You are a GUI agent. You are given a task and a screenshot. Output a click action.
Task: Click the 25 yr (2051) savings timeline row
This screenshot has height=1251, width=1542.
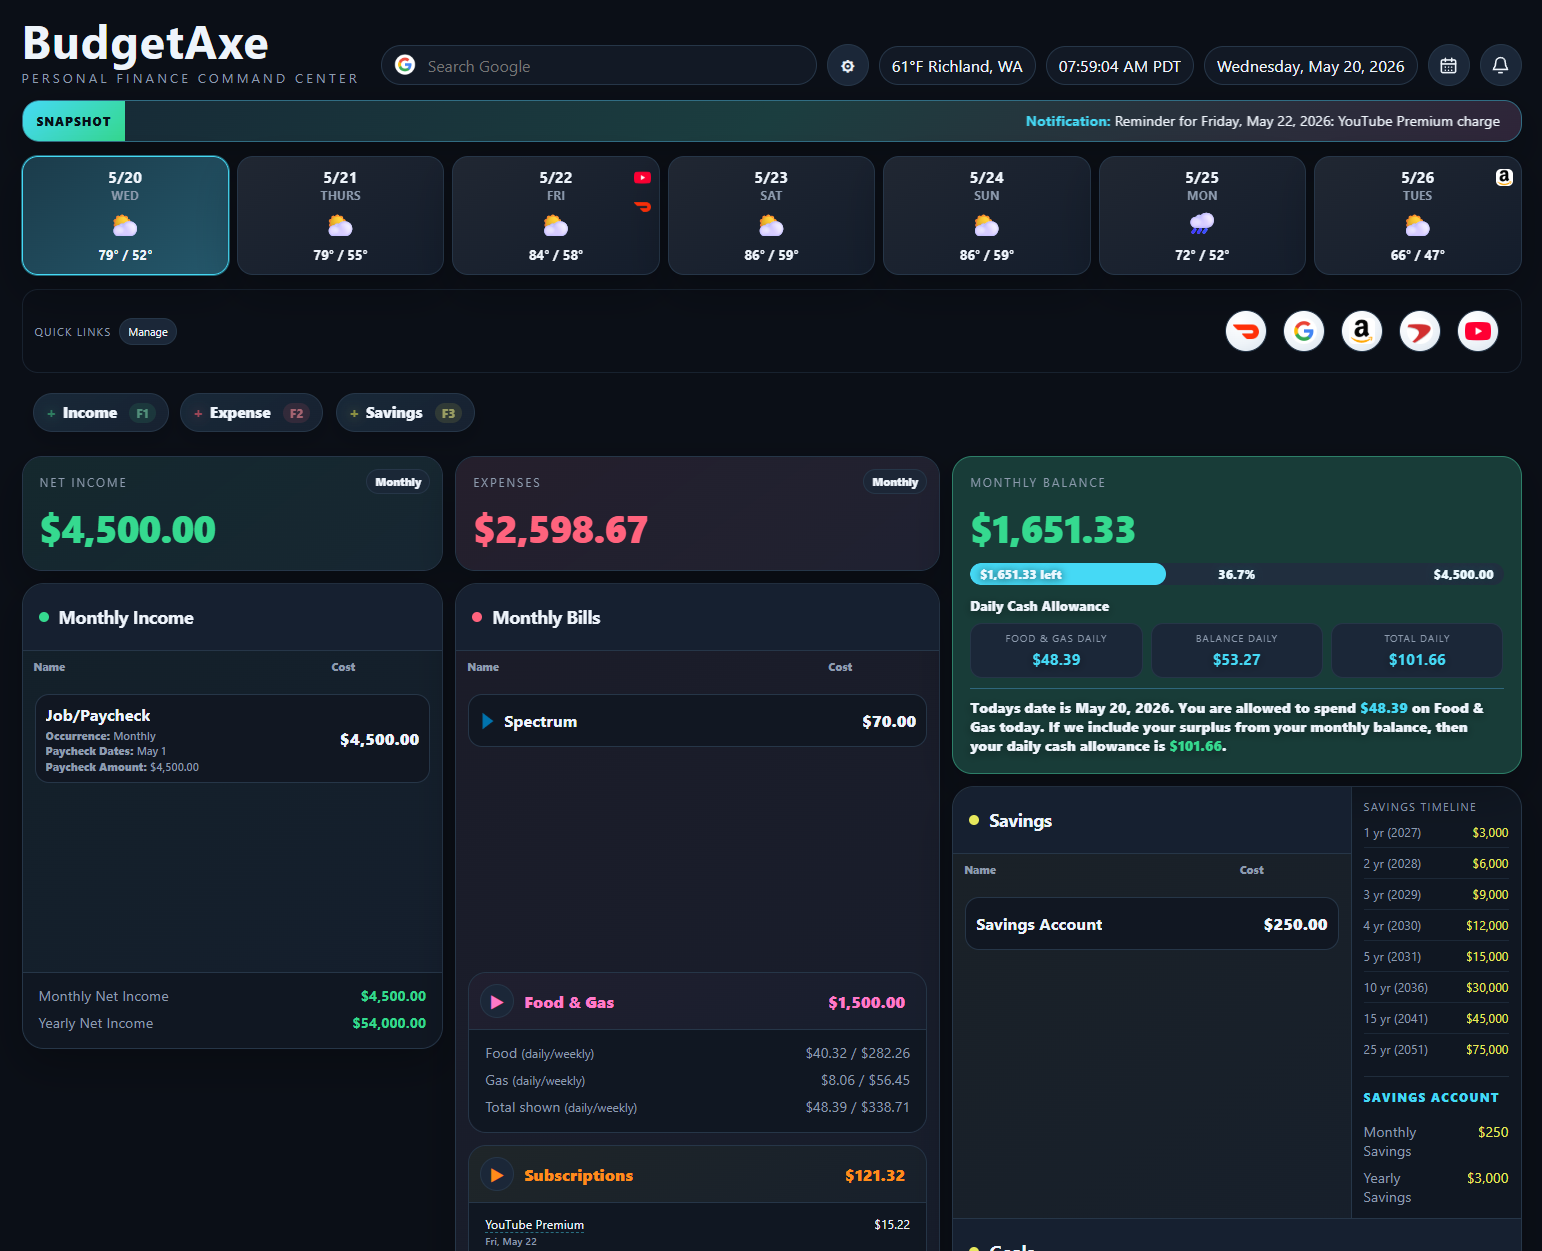point(1436,1049)
